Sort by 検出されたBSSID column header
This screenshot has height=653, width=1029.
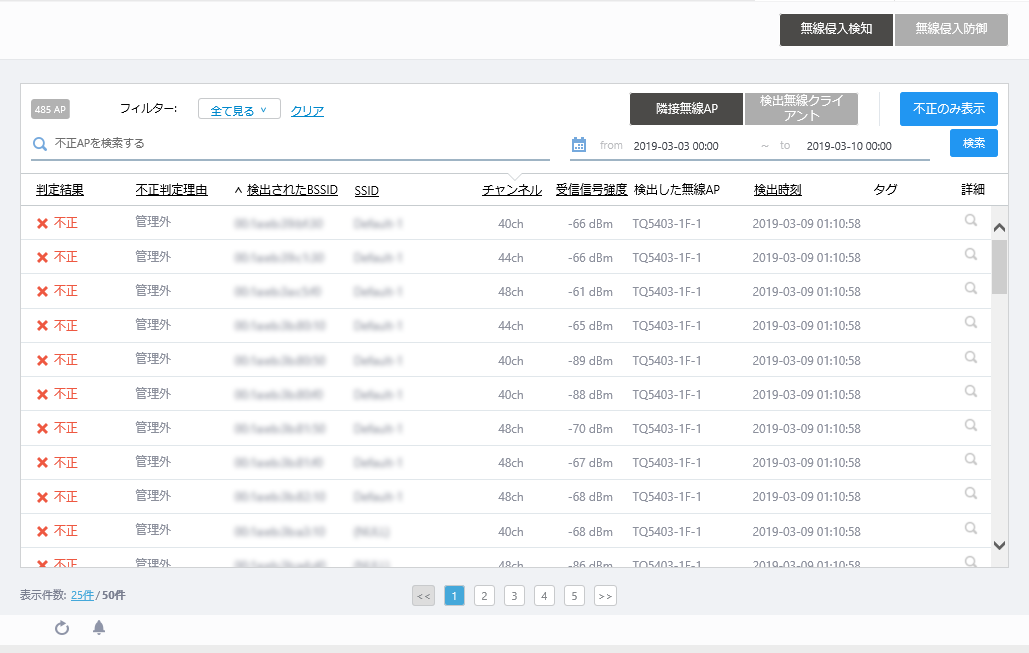(292, 190)
